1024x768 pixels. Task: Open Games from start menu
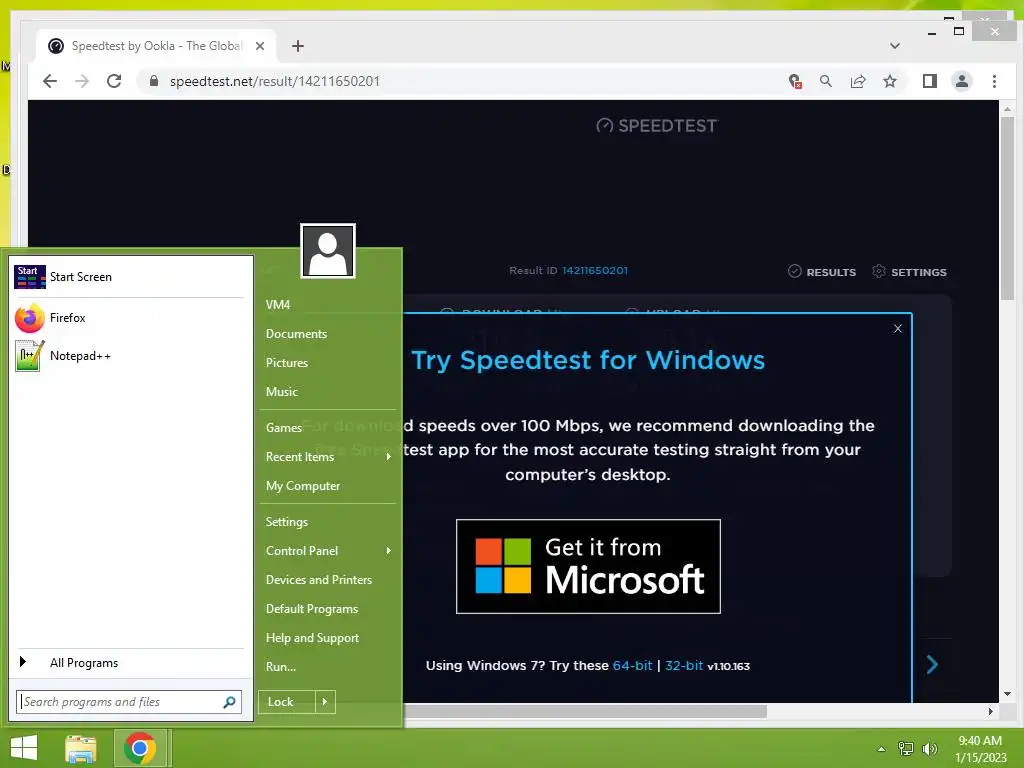click(x=328, y=428)
